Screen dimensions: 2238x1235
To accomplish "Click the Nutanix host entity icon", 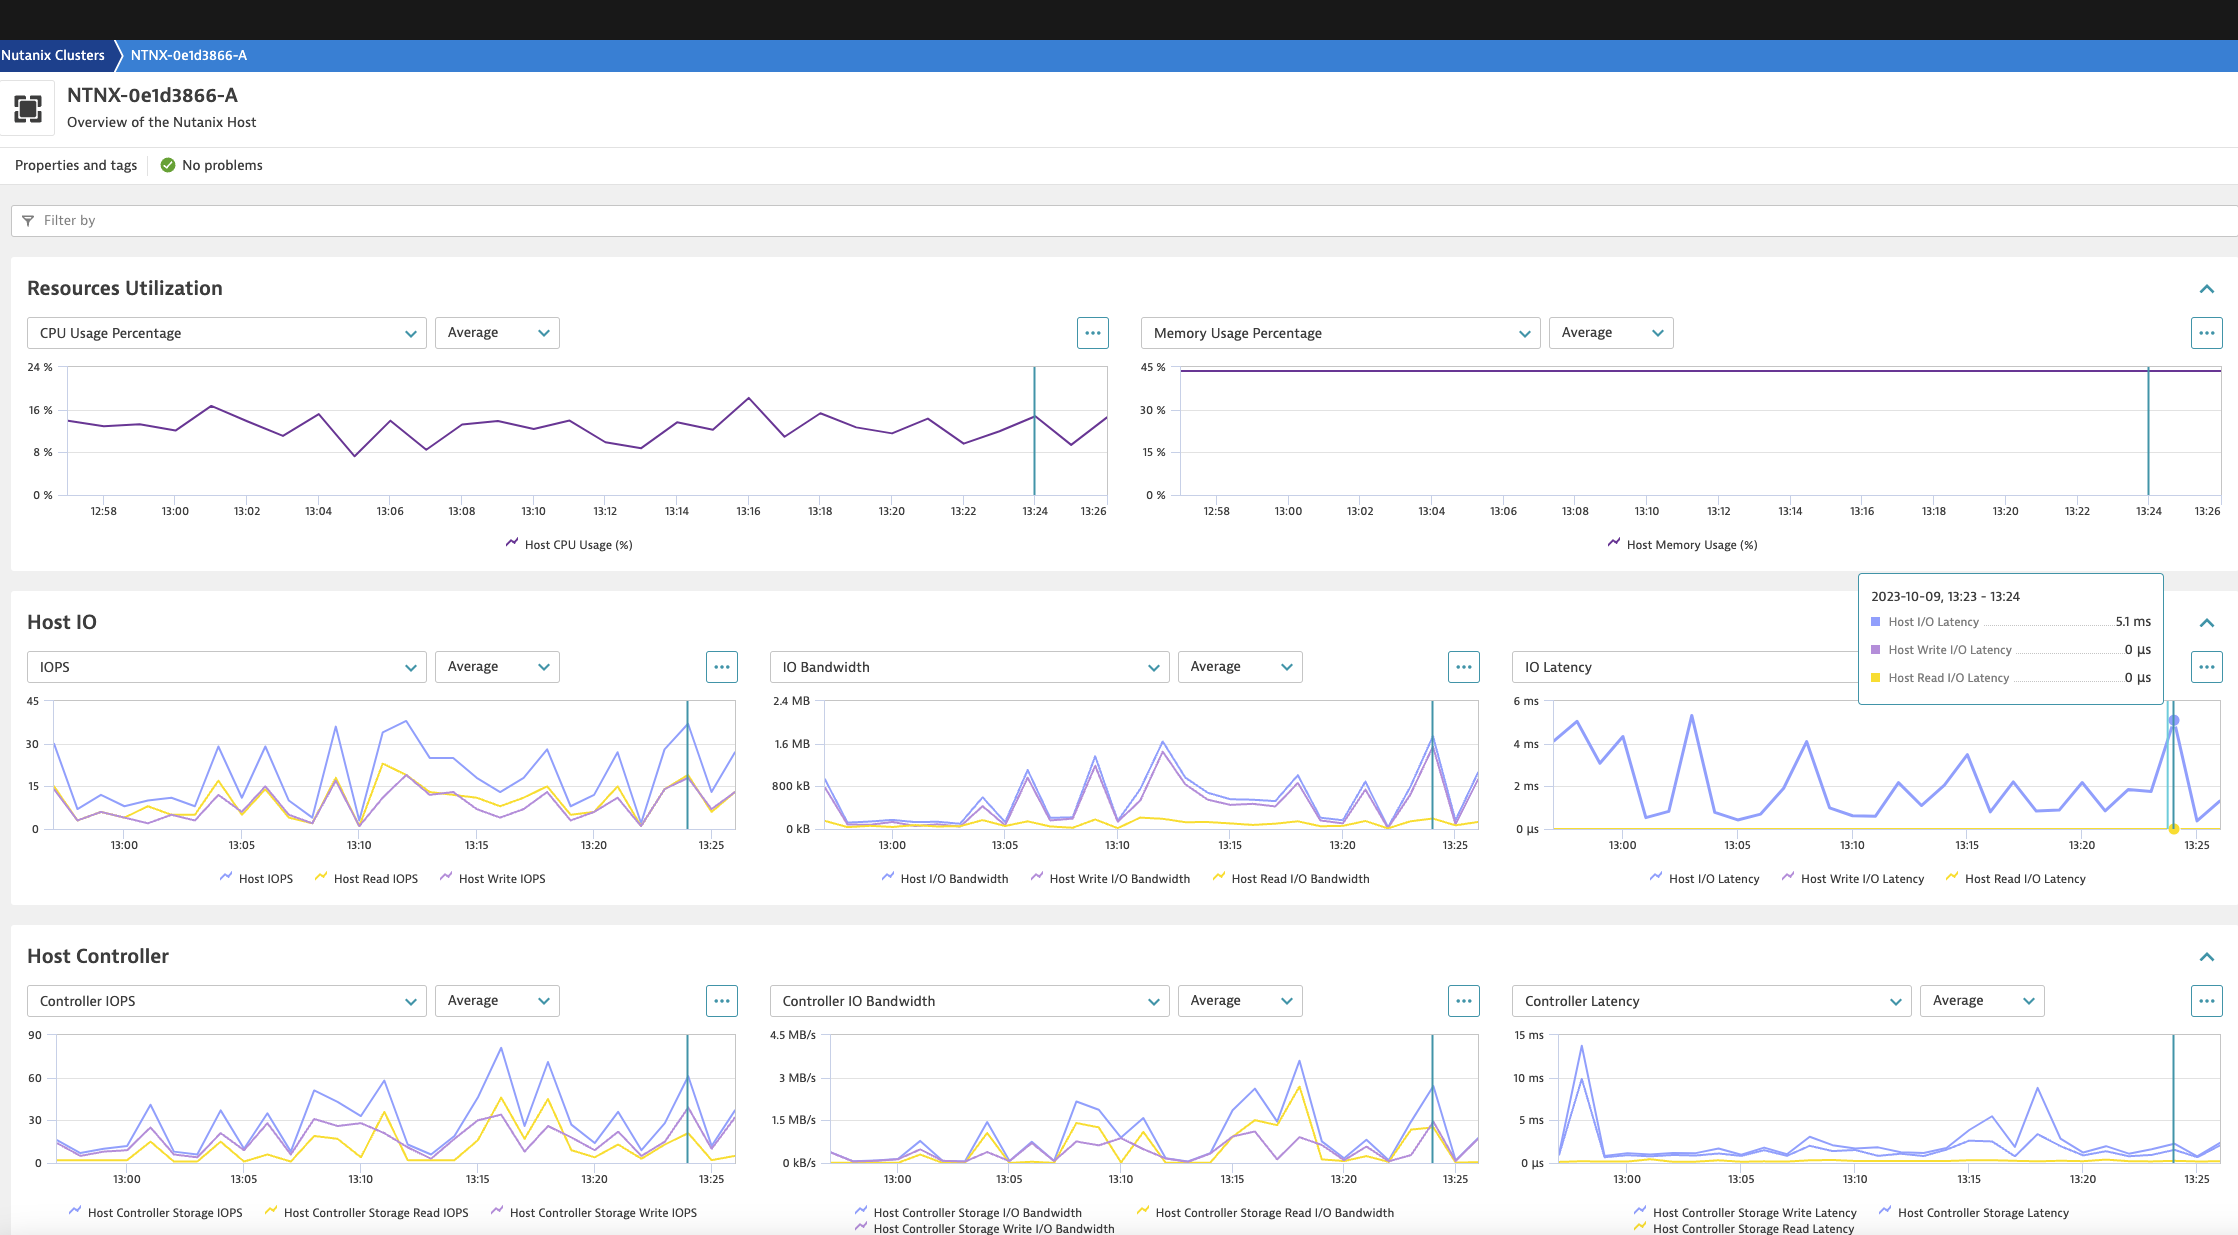I will (x=28, y=108).
